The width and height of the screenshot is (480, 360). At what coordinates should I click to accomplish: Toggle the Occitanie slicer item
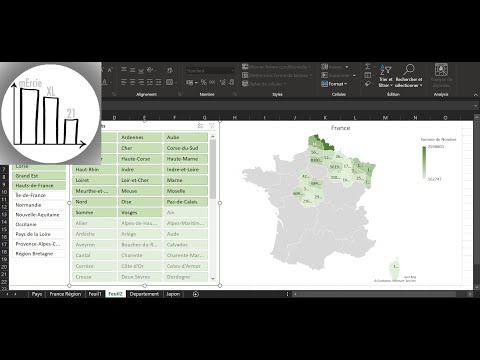[x=39, y=224]
